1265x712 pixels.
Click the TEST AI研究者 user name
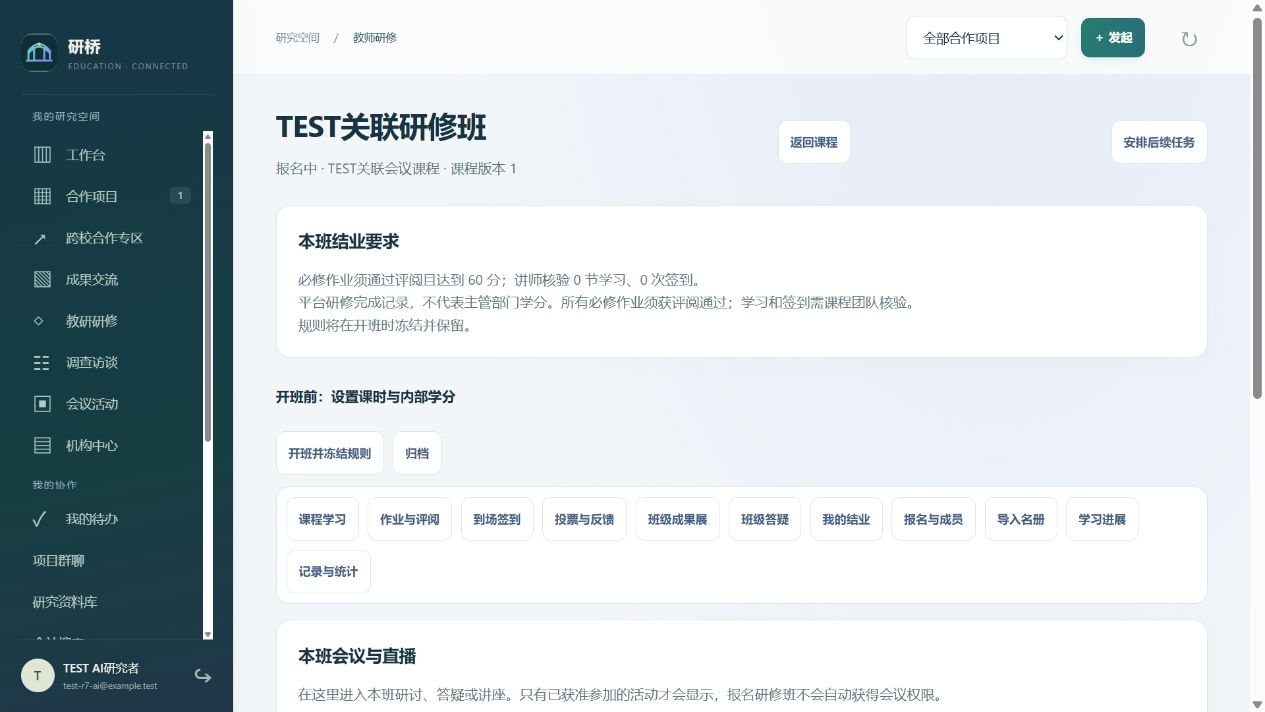(101, 668)
